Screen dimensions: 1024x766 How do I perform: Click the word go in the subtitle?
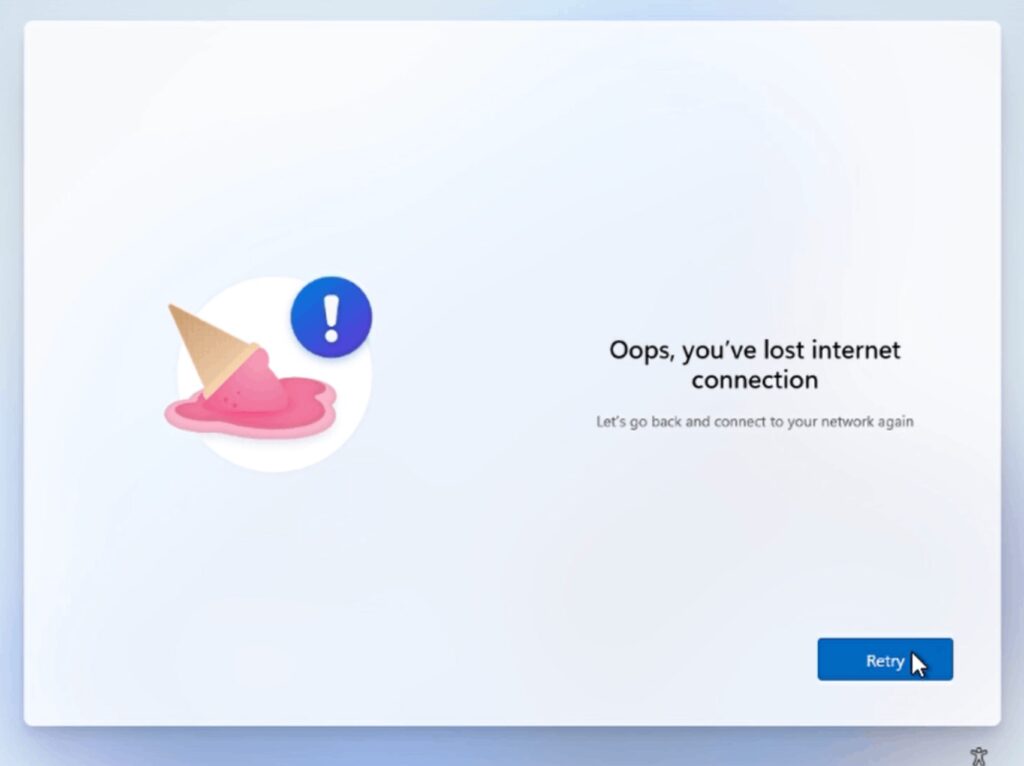[x=639, y=423]
